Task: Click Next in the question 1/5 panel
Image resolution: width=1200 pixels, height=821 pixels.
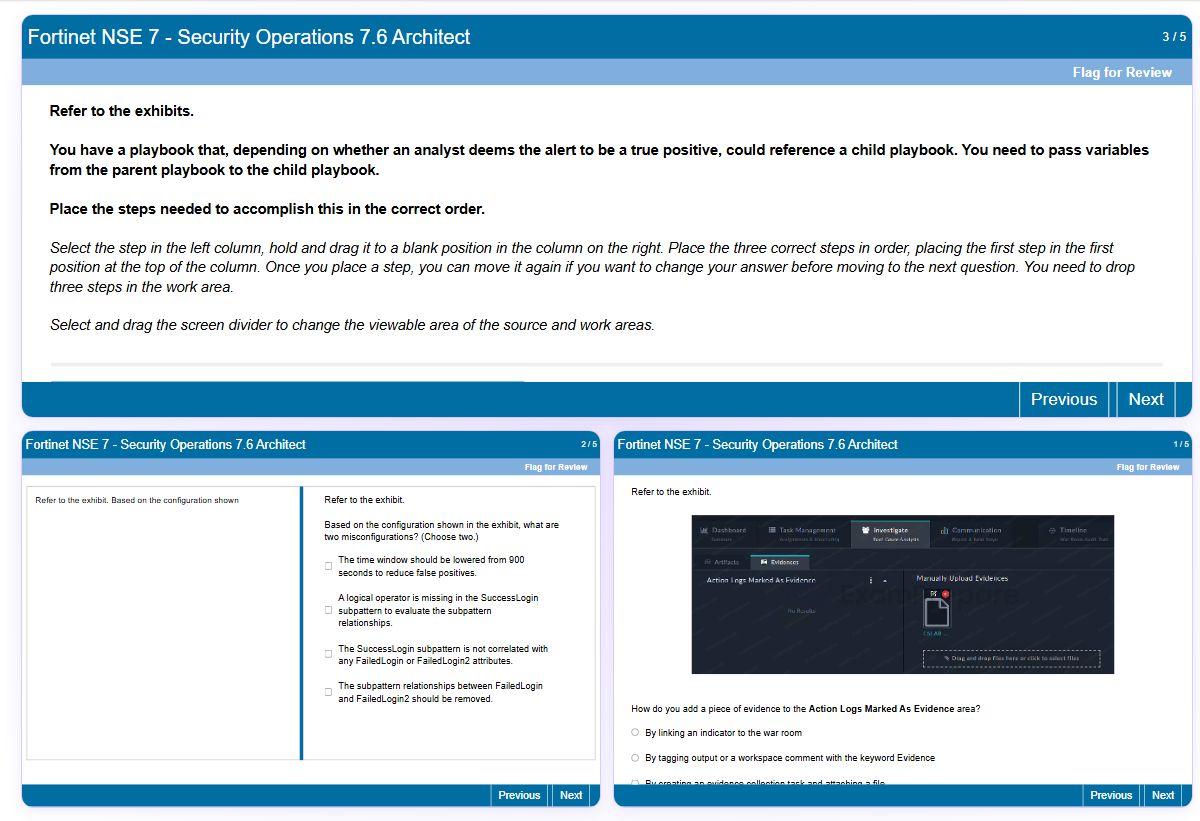Action: click(1163, 795)
